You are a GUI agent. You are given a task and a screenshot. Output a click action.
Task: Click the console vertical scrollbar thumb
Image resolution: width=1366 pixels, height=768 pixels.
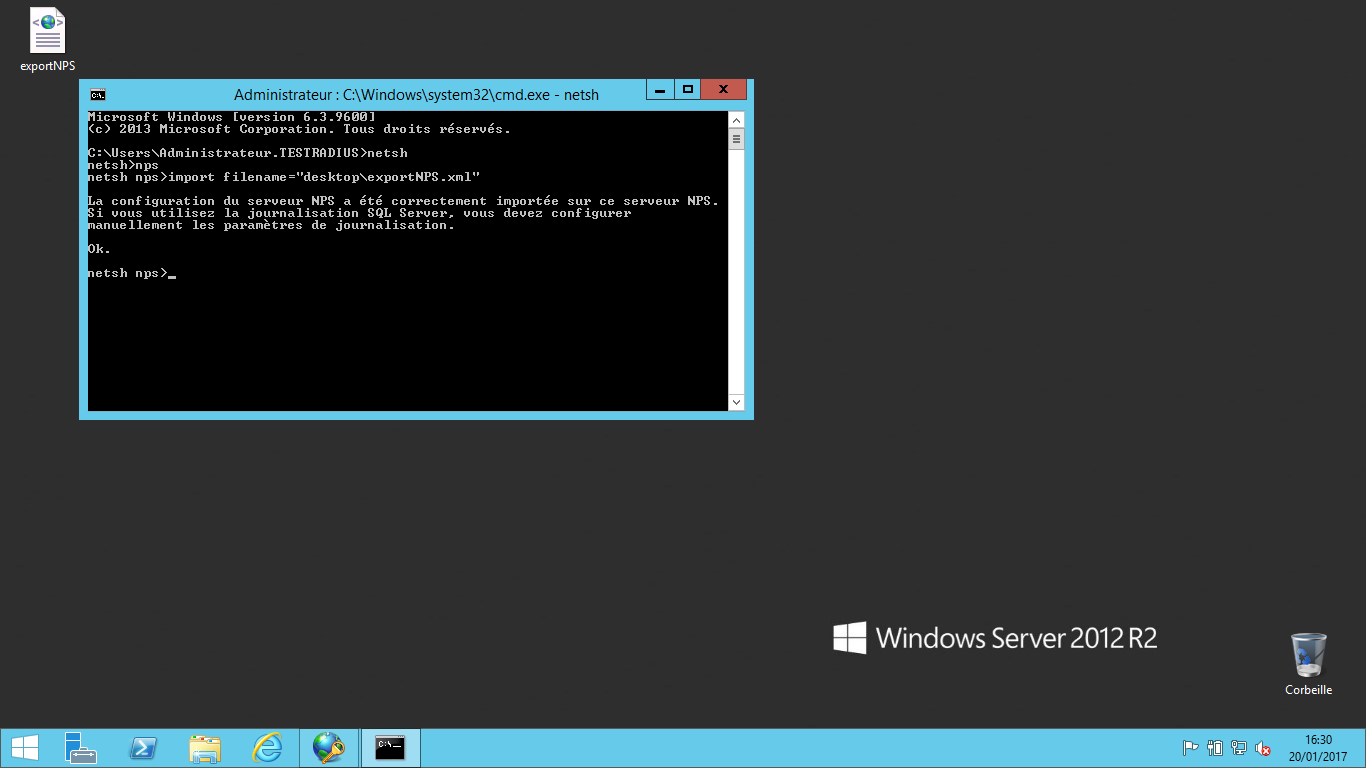(x=736, y=139)
